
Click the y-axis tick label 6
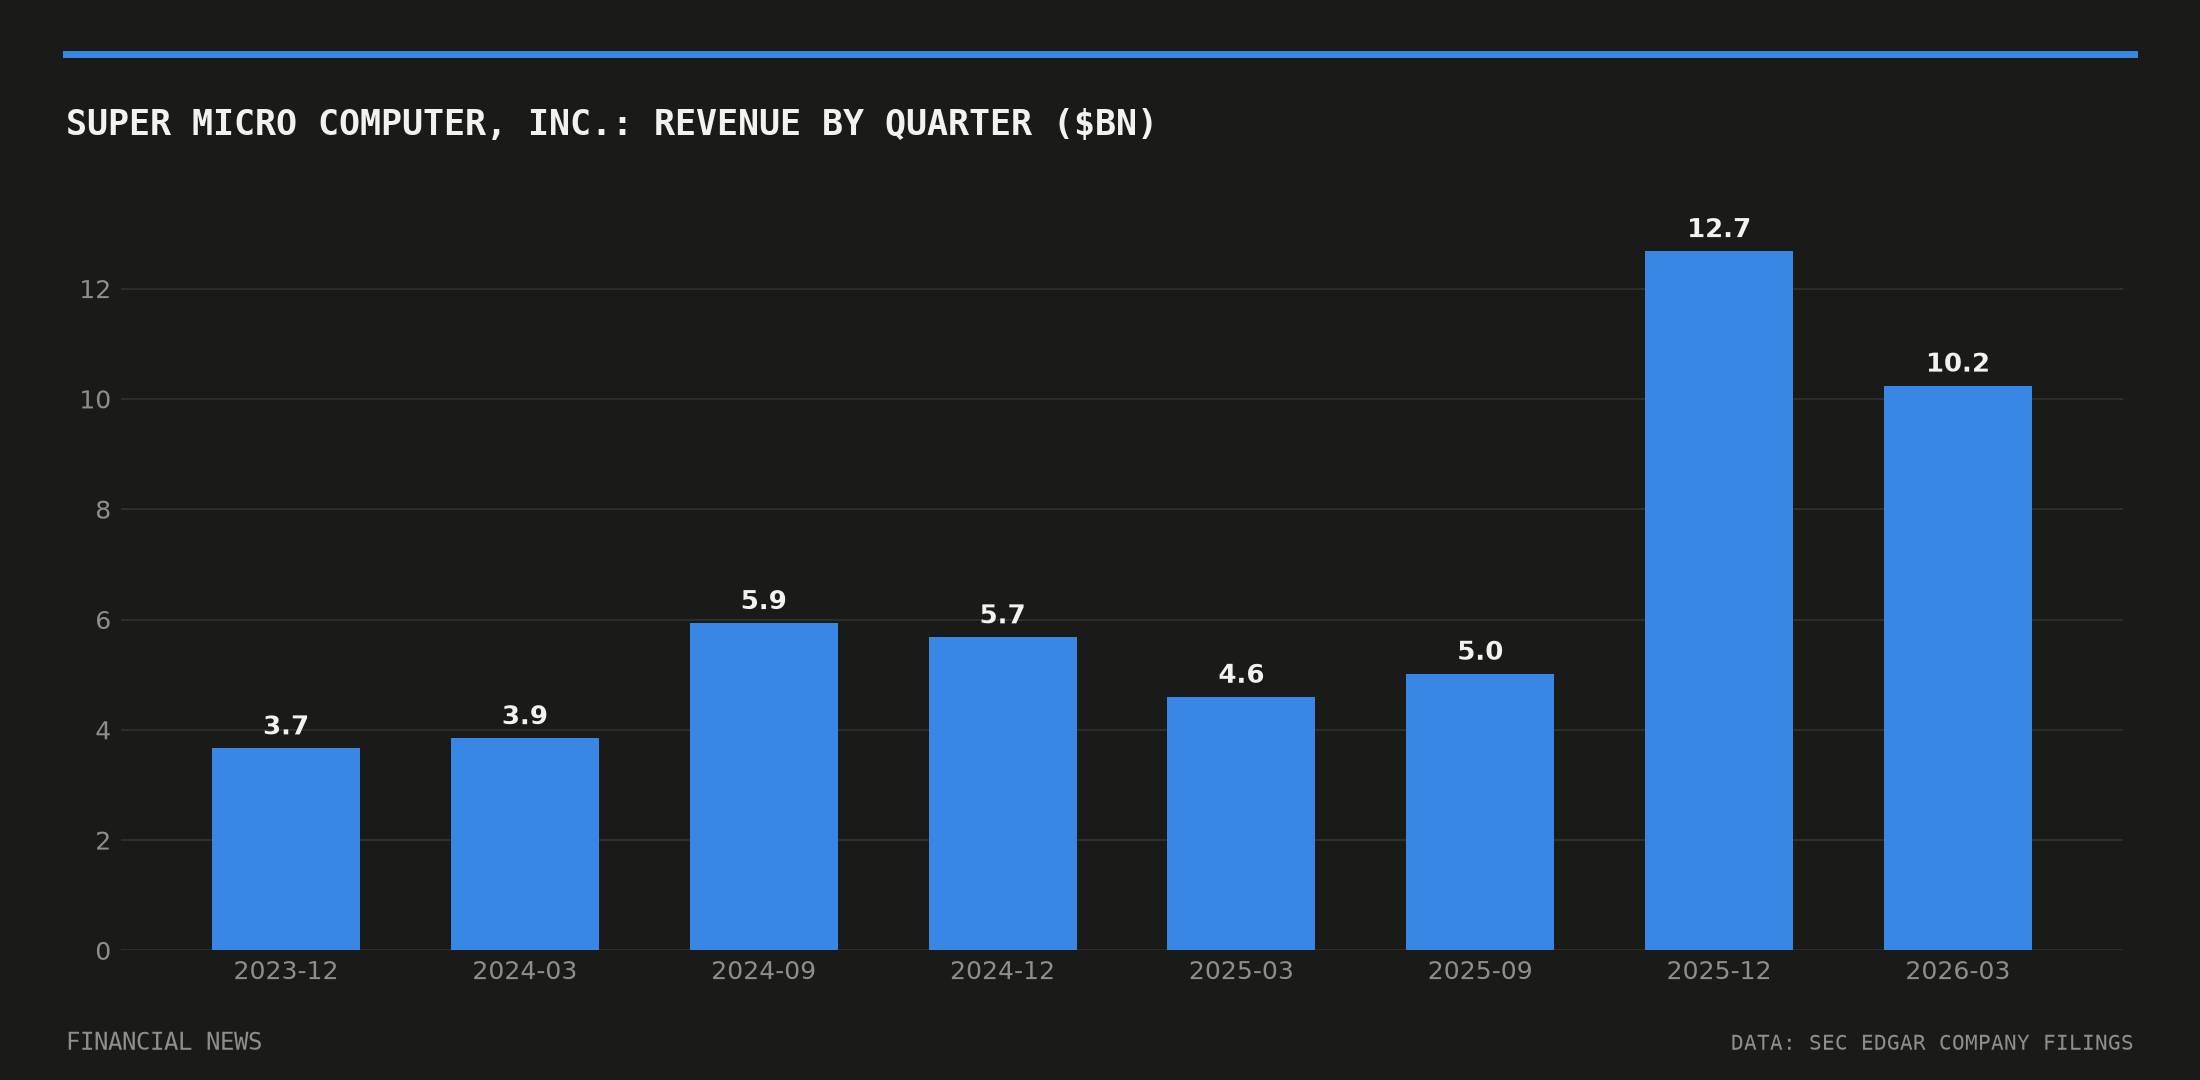point(103,621)
